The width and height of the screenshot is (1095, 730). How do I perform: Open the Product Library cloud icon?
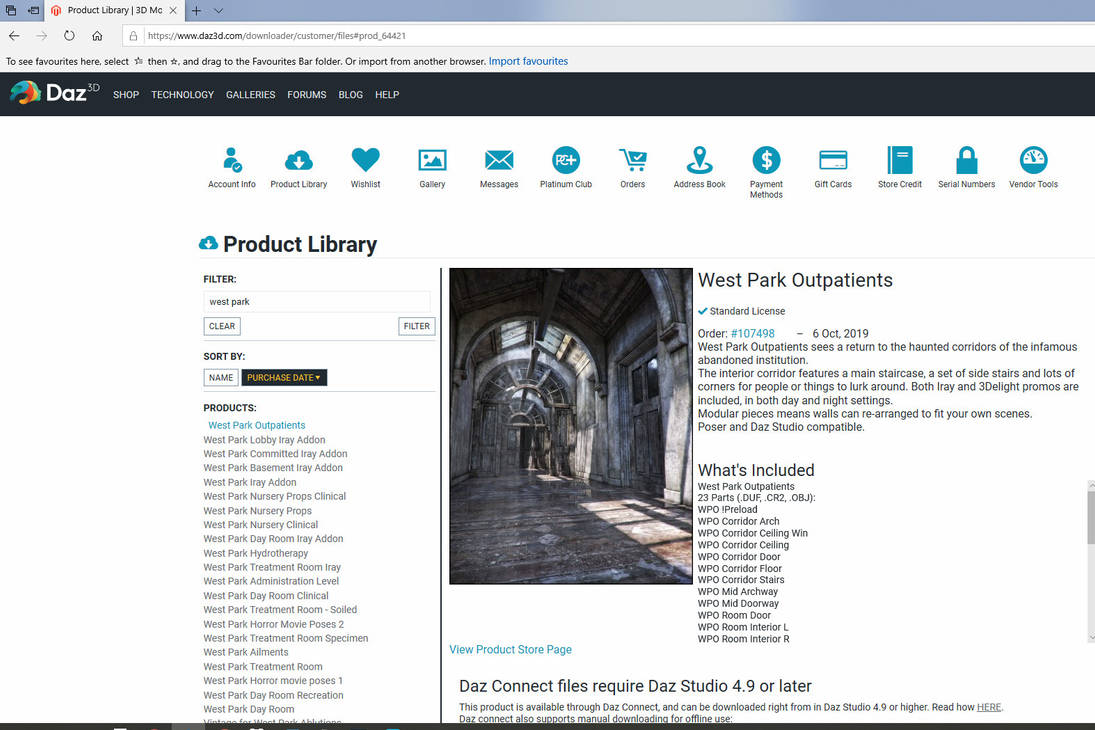[x=298, y=161]
